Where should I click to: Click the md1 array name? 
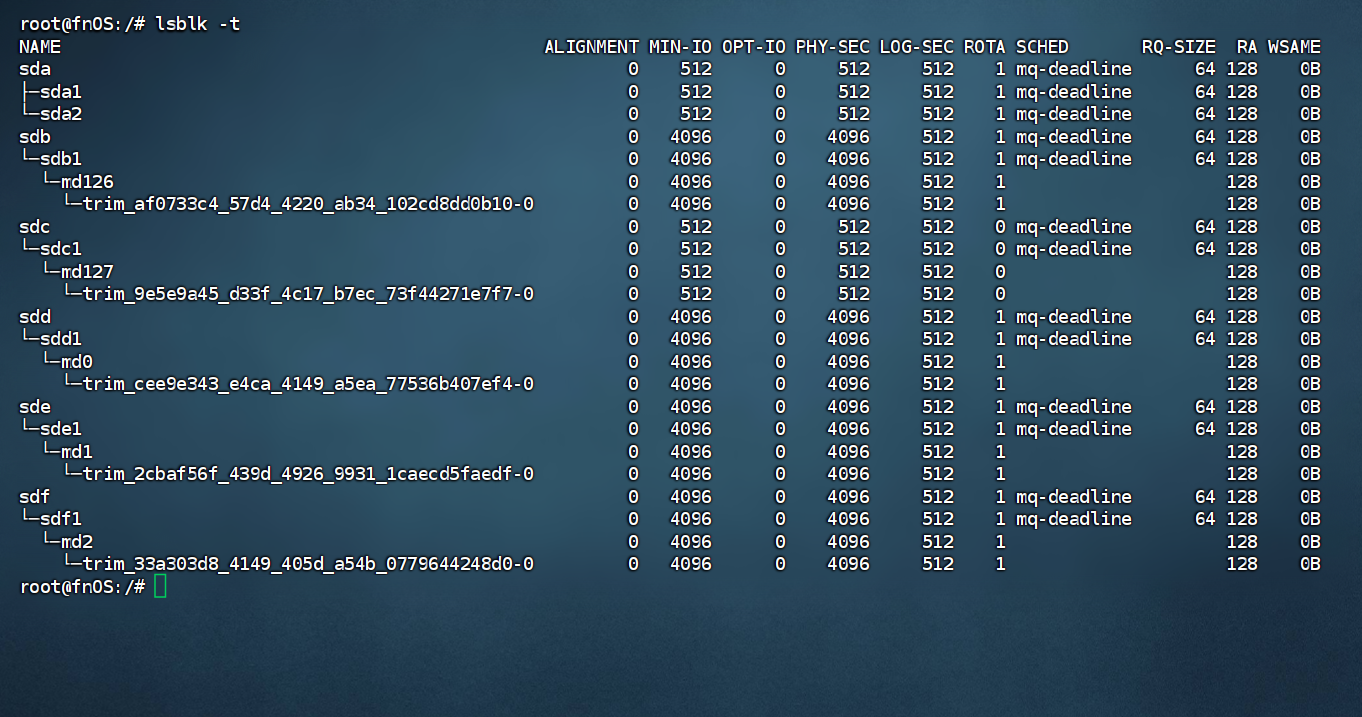pos(77,452)
